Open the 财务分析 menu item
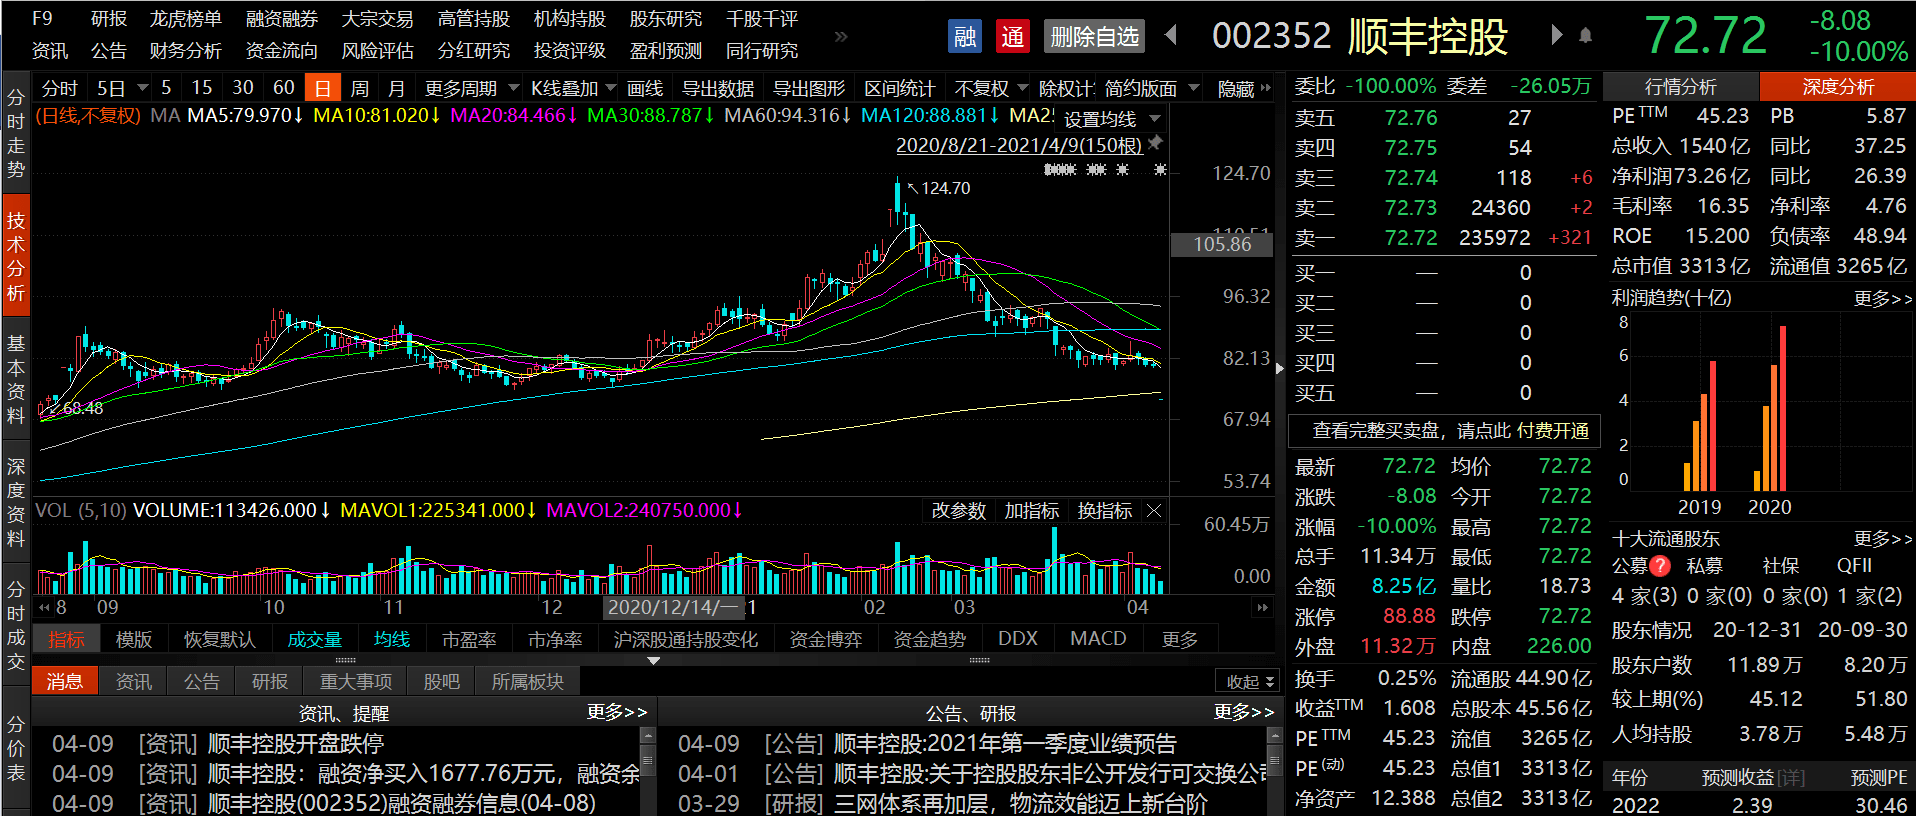Screen dimensions: 1916x816 pyautogui.click(x=186, y=50)
